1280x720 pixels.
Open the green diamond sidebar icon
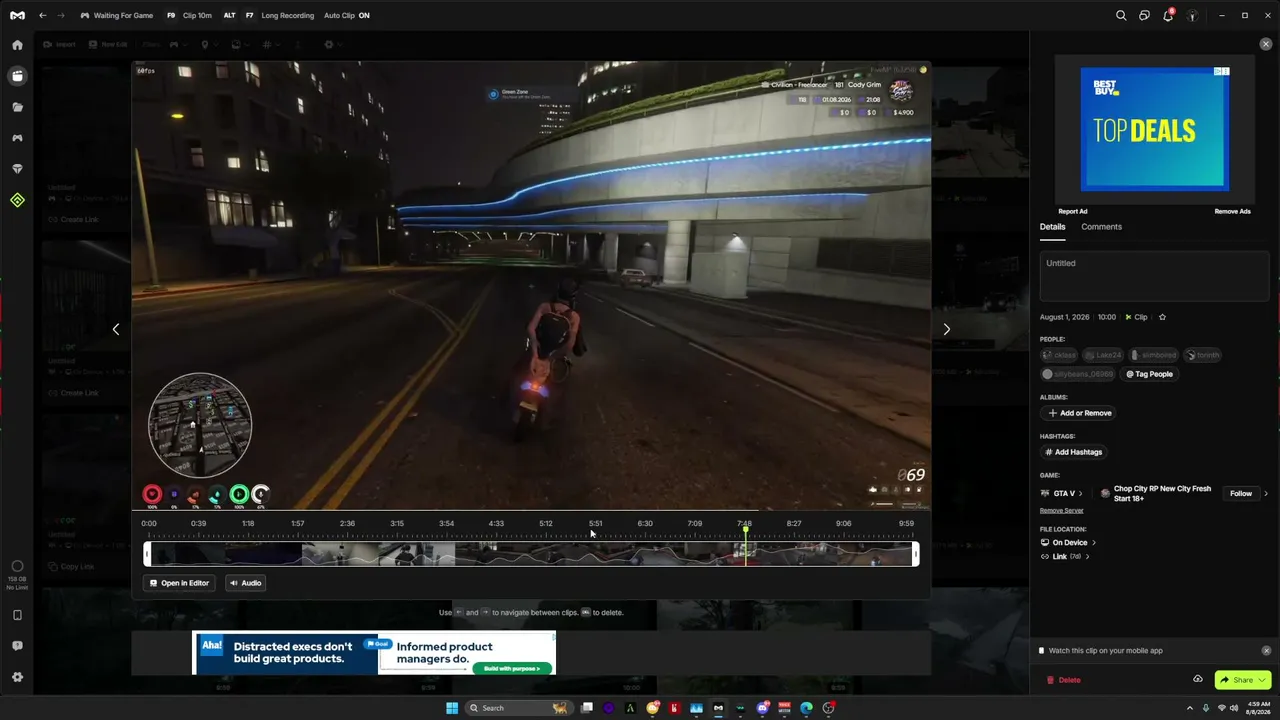pyautogui.click(x=17, y=200)
